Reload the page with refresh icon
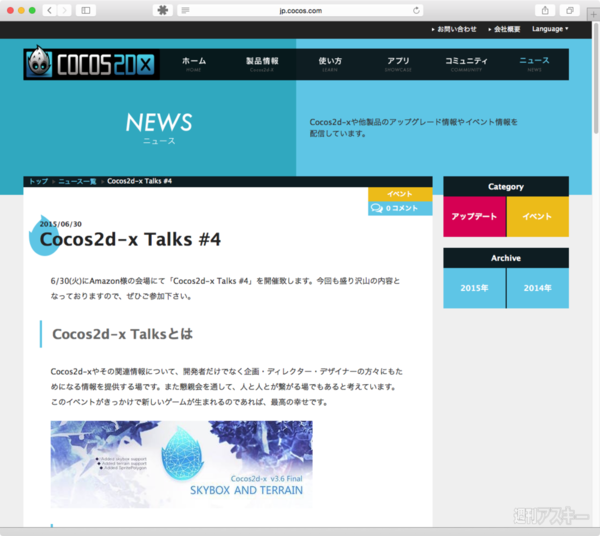Image resolution: width=600 pixels, height=536 pixels. tap(416, 10)
